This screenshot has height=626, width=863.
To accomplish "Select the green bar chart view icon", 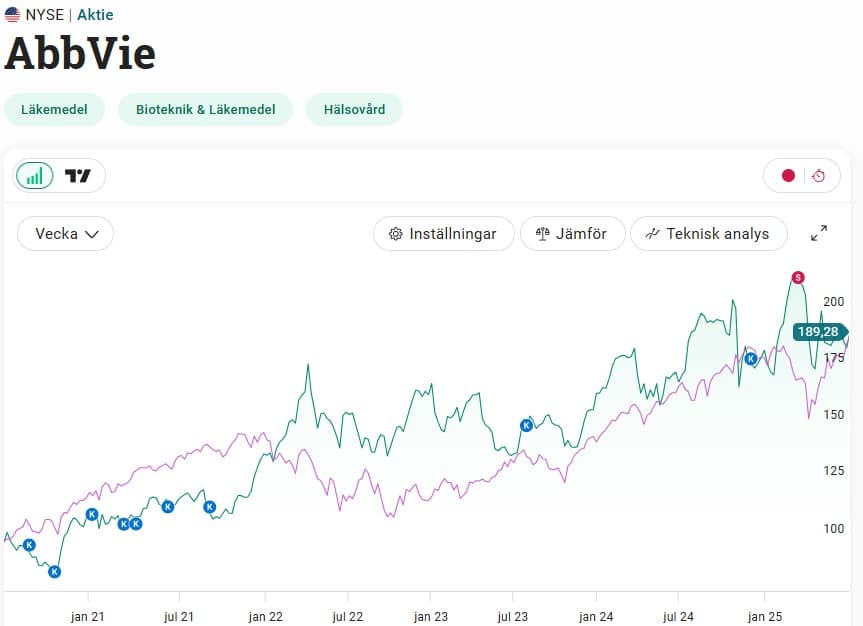I will tap(35, 176).
